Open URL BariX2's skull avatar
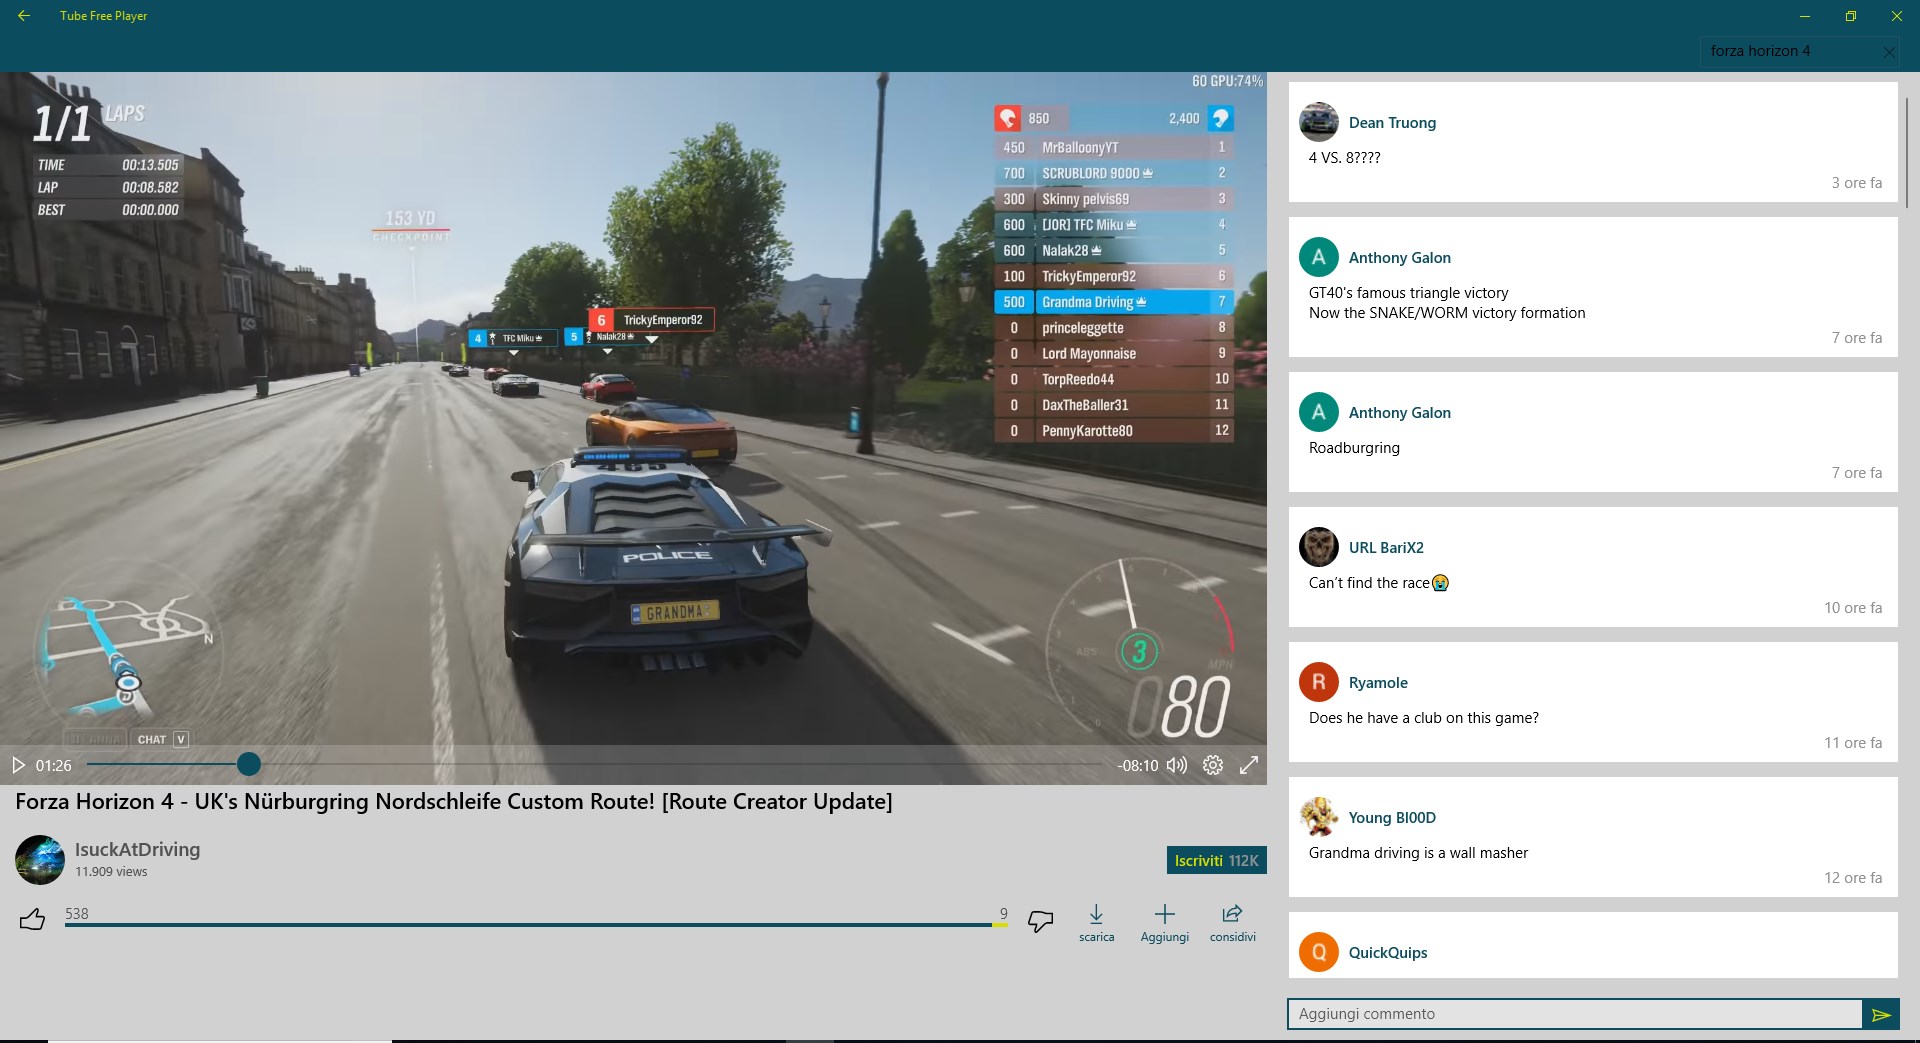The image size is (1920, 1043). tap(1319, 547)
